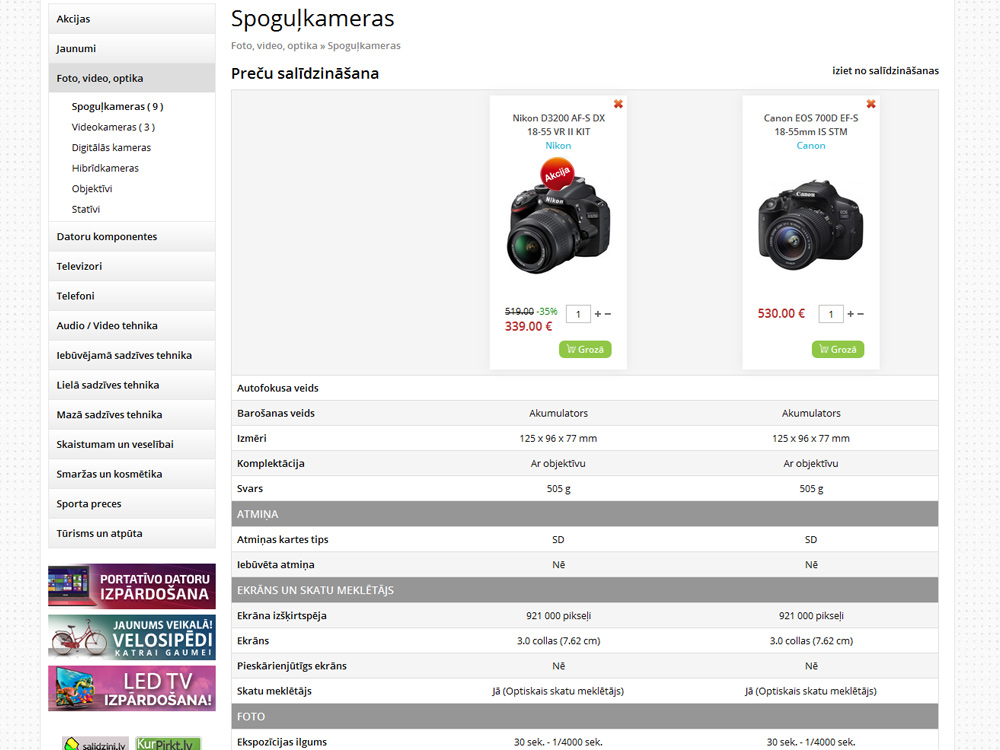The image size is (1000, 750).
Task: Select Hibrīdkameras subcategory
Action: click(105, 168)
